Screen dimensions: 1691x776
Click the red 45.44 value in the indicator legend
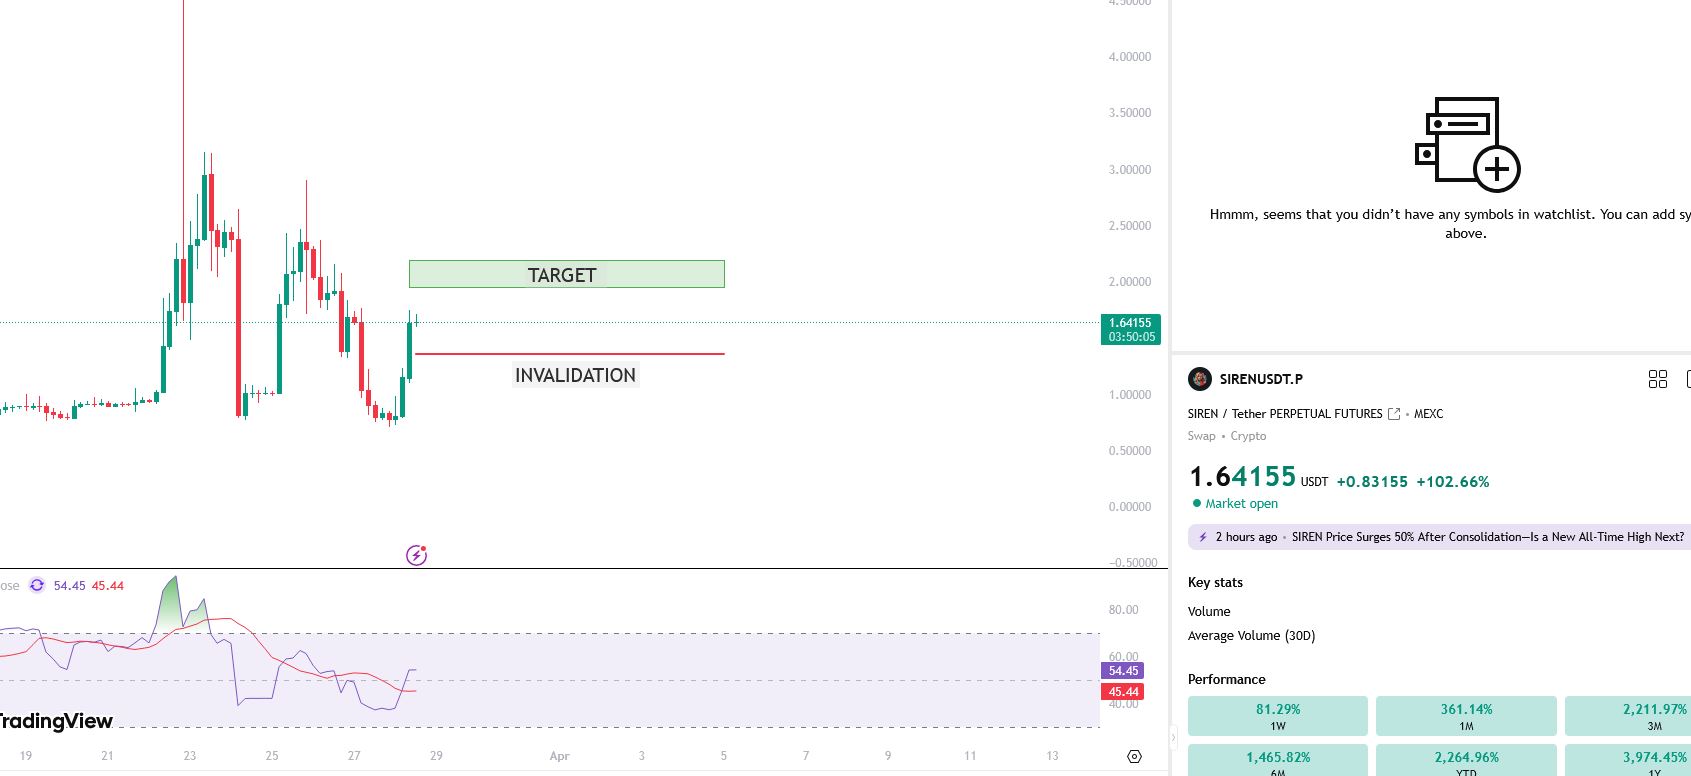108,586
